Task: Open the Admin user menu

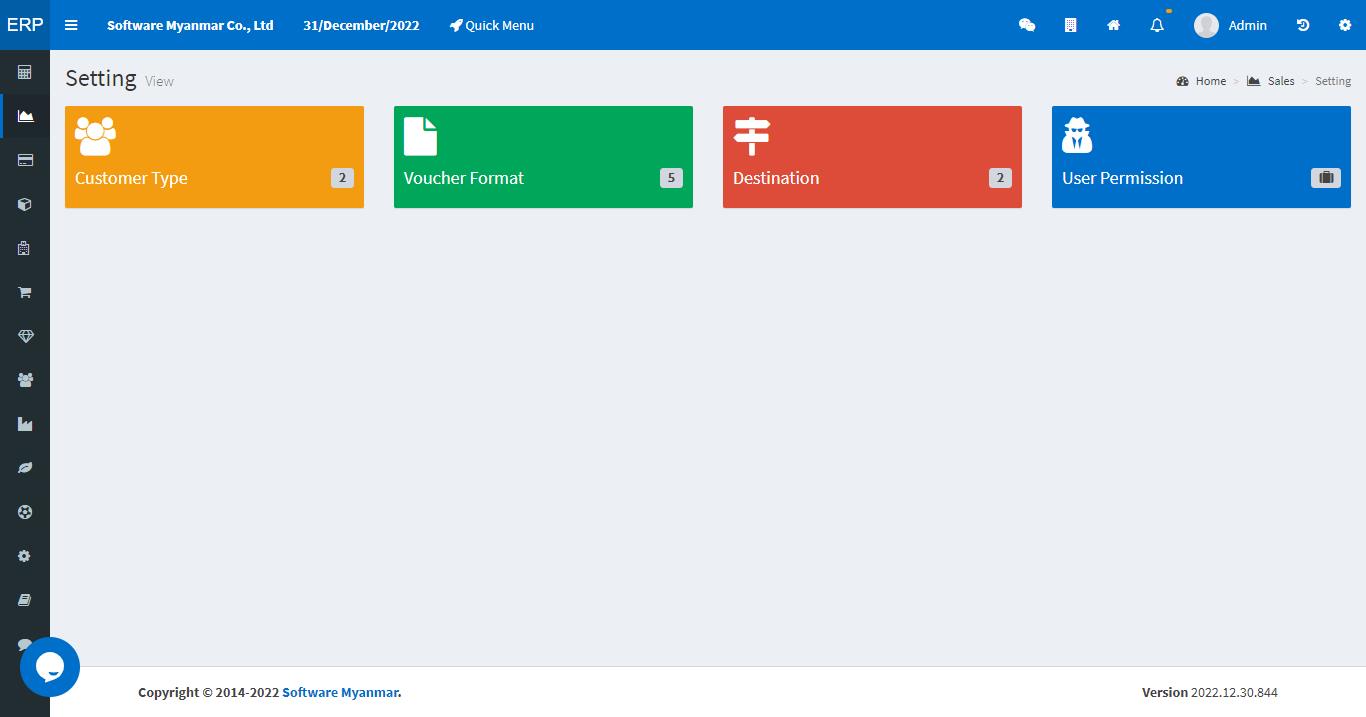Action: [1230, 25]
